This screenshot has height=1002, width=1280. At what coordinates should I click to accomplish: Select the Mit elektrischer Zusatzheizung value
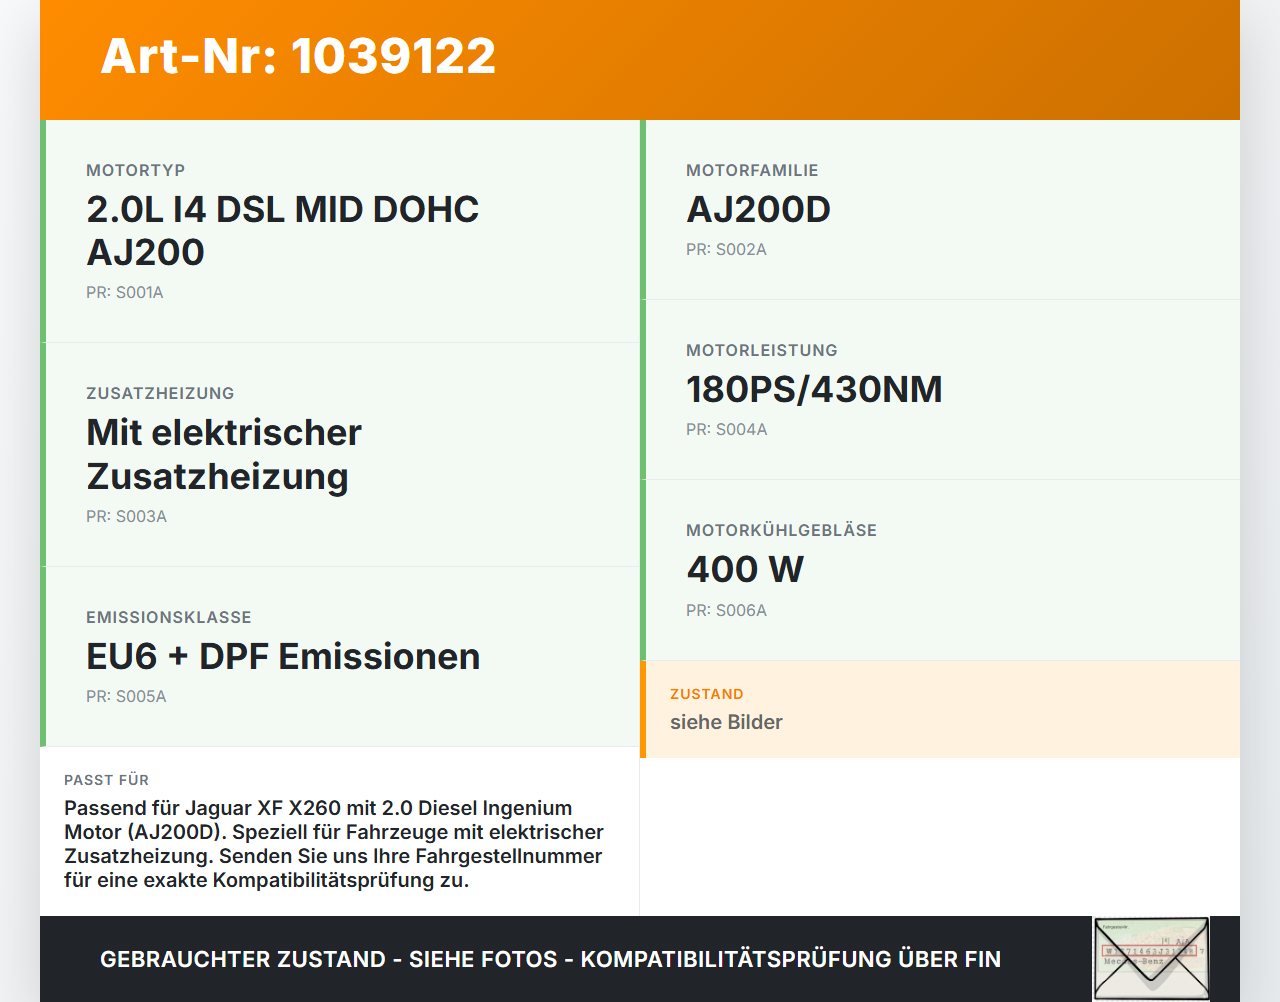pyautogui.click(x=224, y=455)
